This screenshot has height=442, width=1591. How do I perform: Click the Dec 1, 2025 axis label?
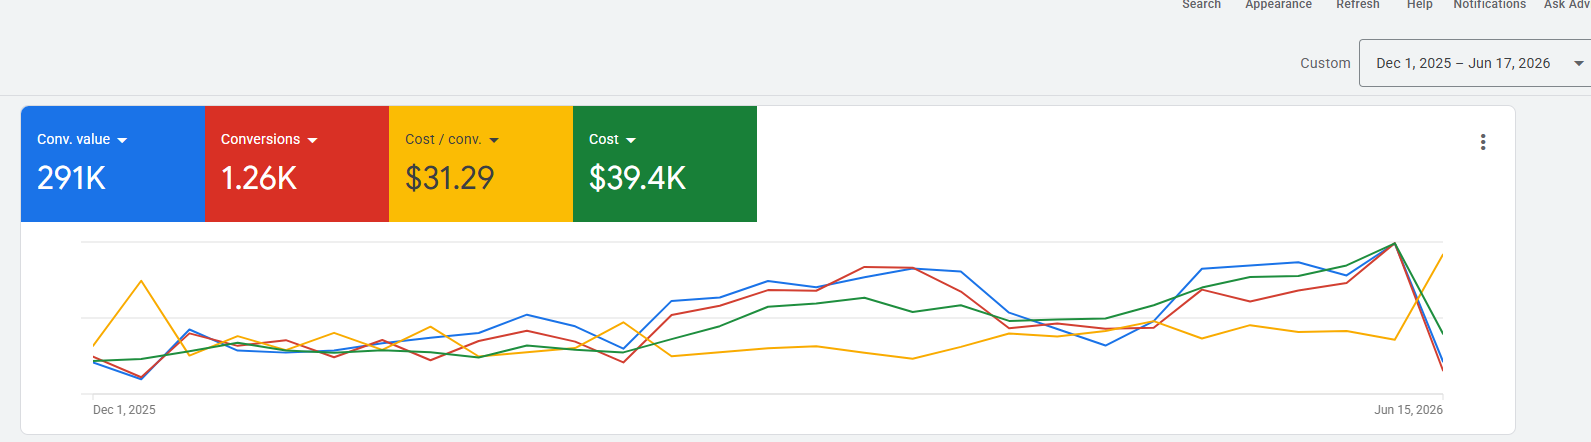pyautogui.click(x=124, y=410)
